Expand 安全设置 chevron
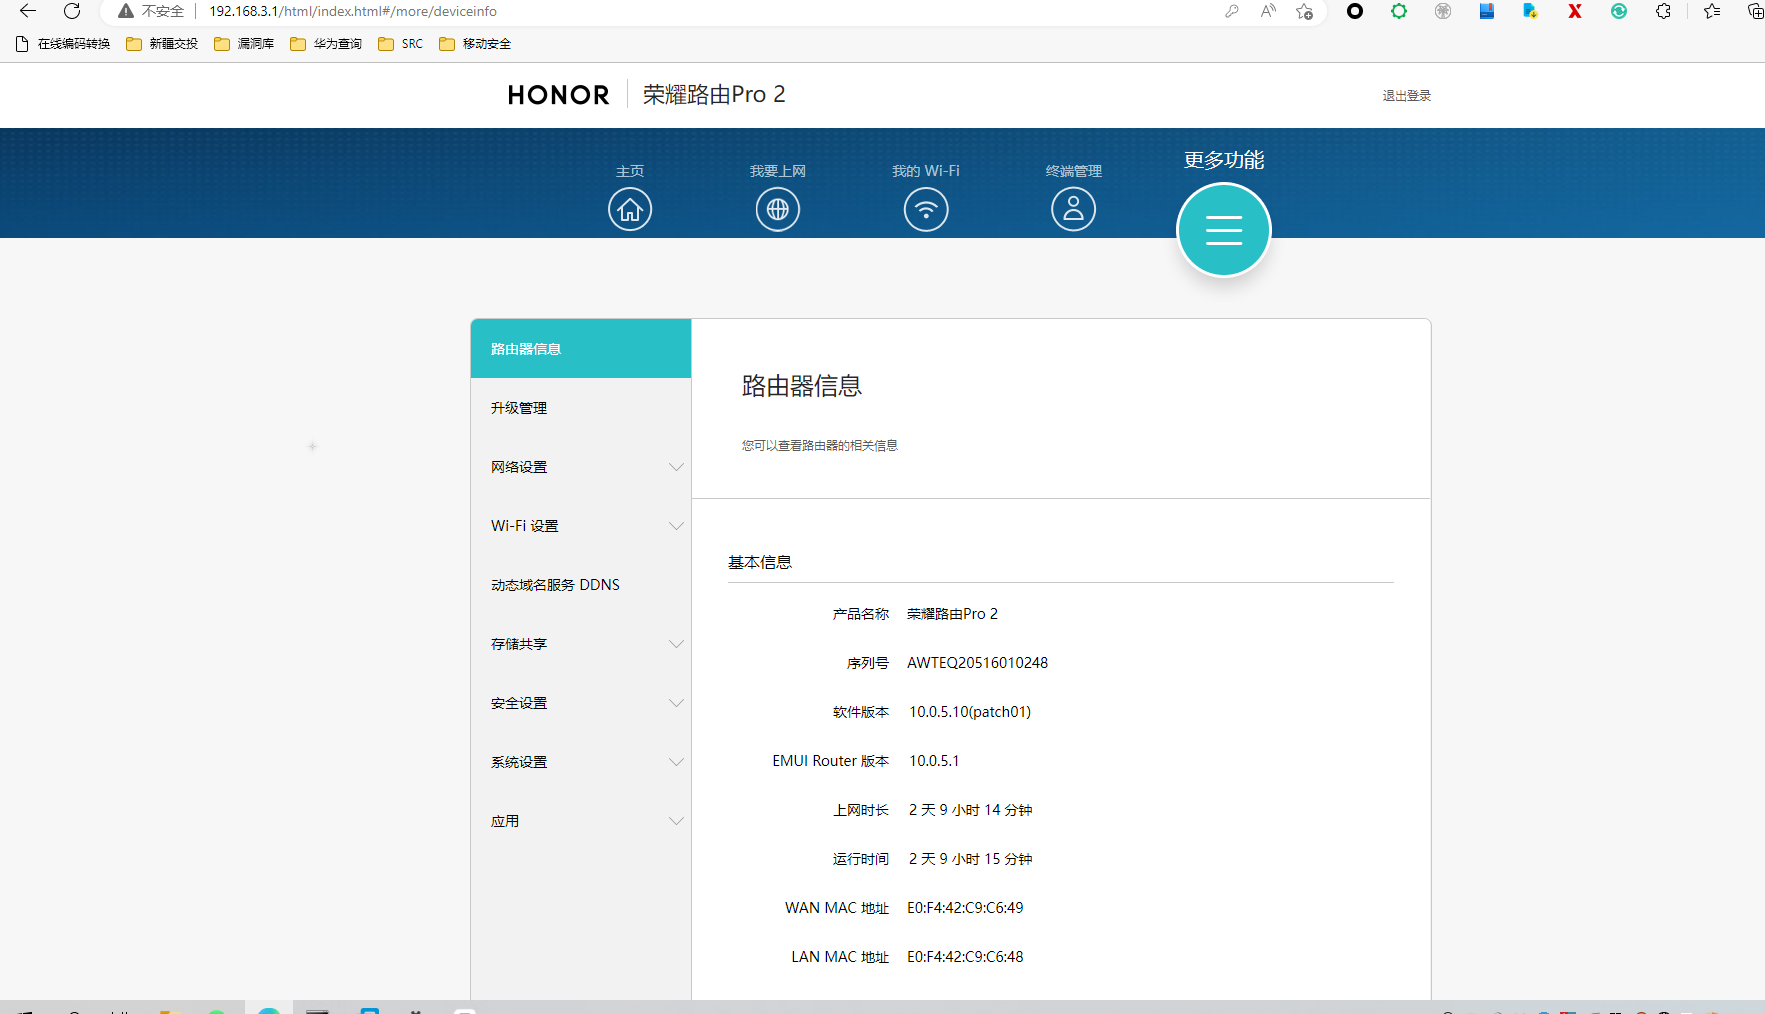 click(x=677, y=703)
